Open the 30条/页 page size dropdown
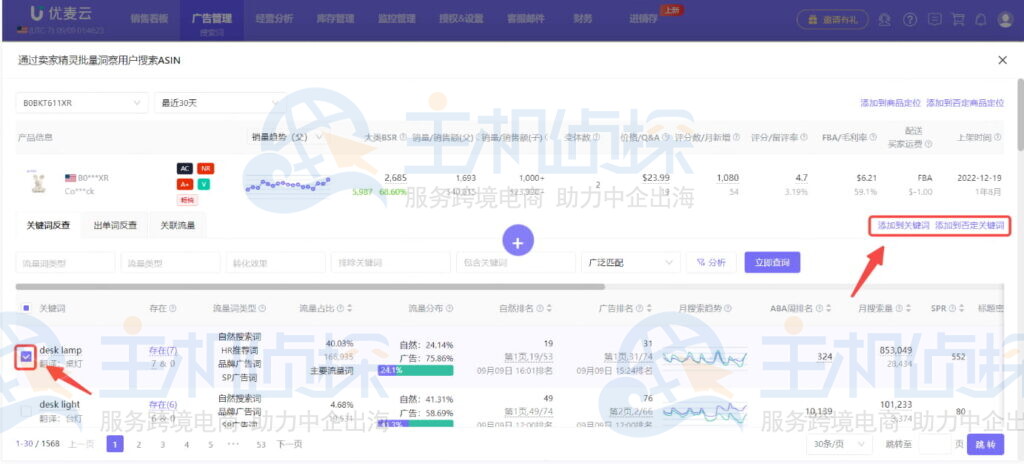Image resolution: width=1024 pixels, height=464 pixels. click(x=839, y=444)
